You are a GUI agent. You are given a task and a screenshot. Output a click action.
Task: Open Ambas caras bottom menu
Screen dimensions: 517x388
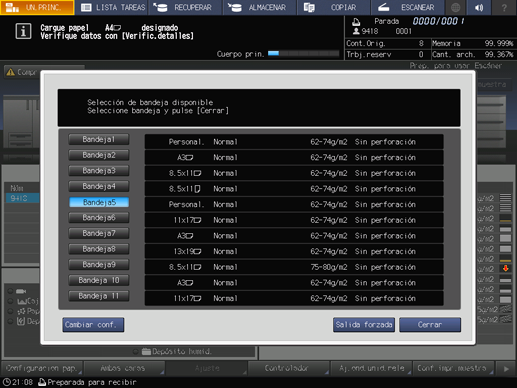click(x=124, y=368)
